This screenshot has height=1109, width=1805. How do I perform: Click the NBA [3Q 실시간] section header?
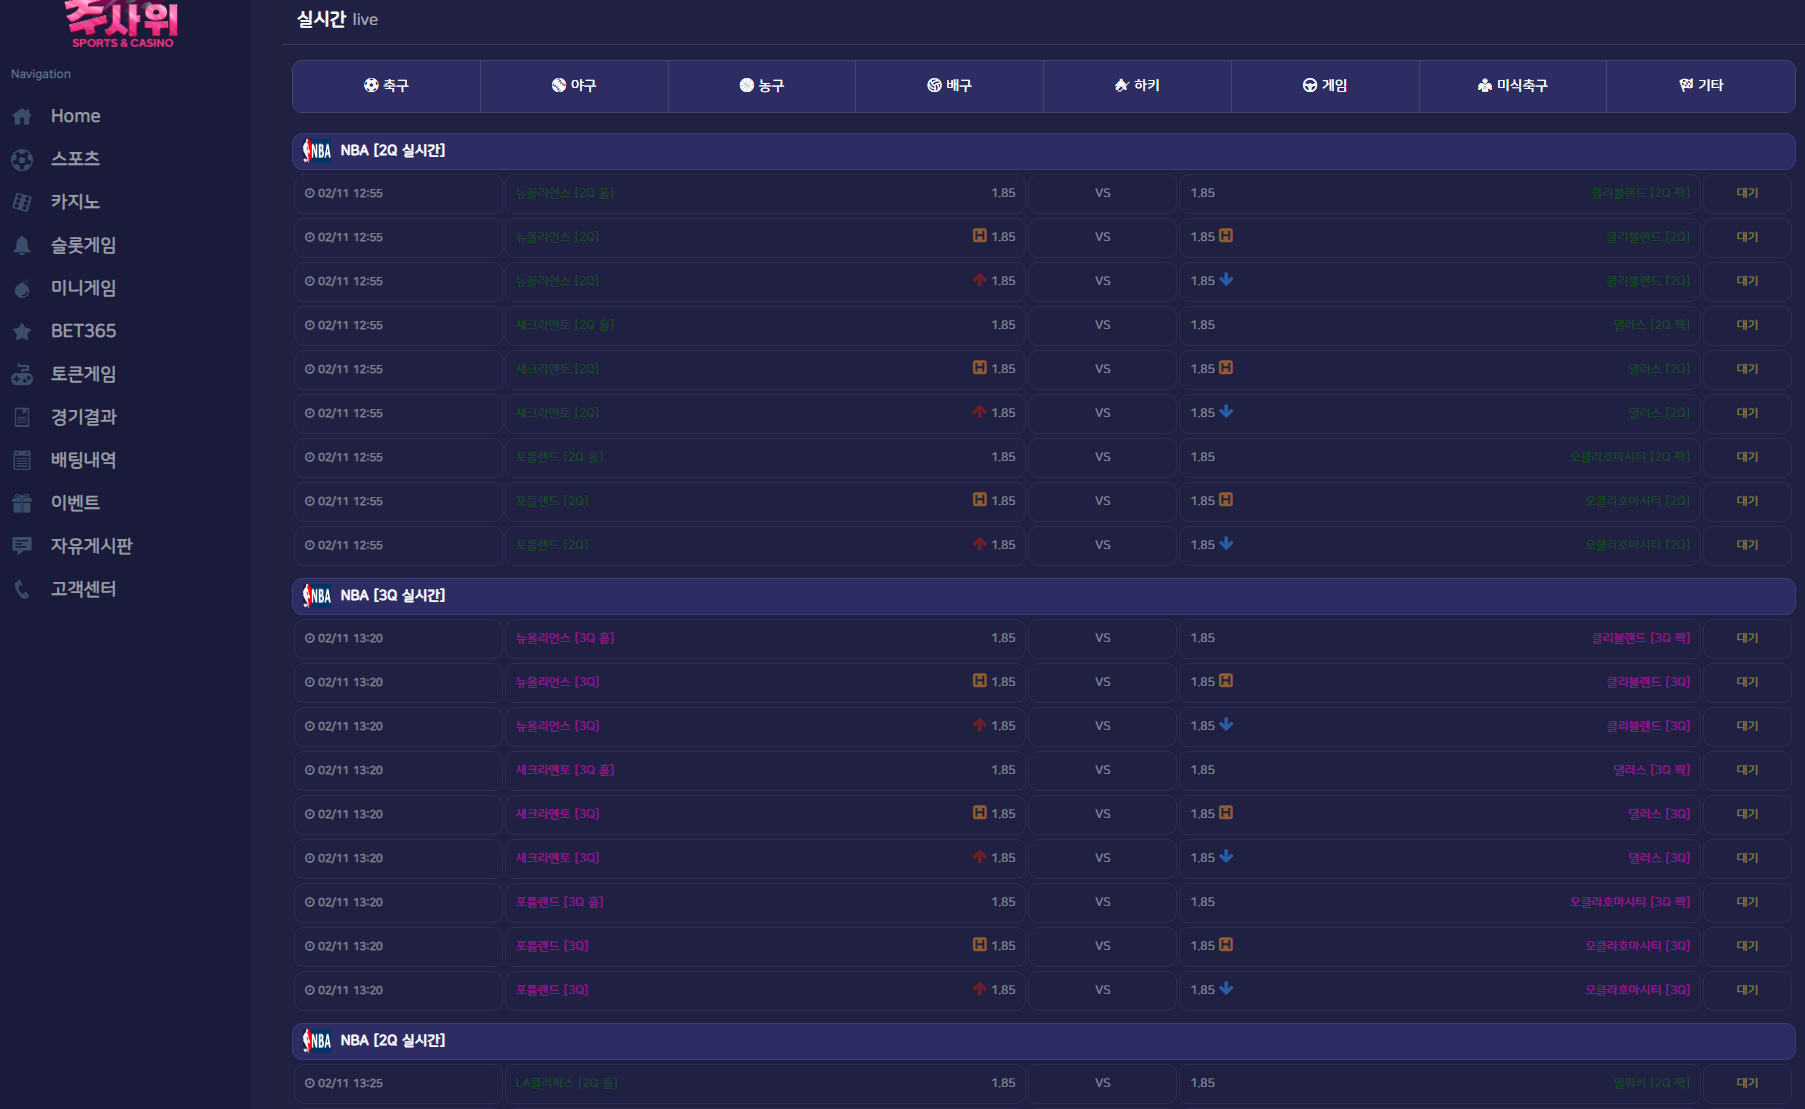(393, 596)
